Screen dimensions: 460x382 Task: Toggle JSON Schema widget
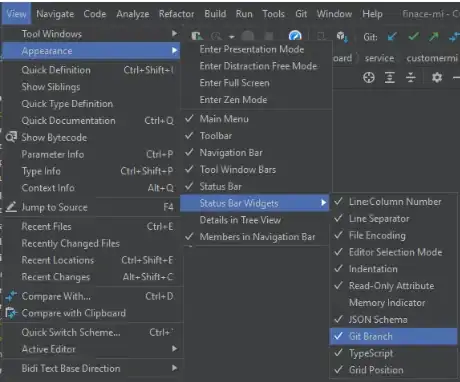click(393, 319)
